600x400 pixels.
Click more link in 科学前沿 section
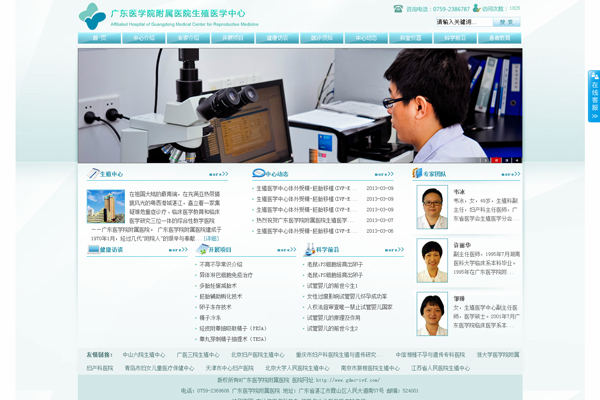pos(394,250)
